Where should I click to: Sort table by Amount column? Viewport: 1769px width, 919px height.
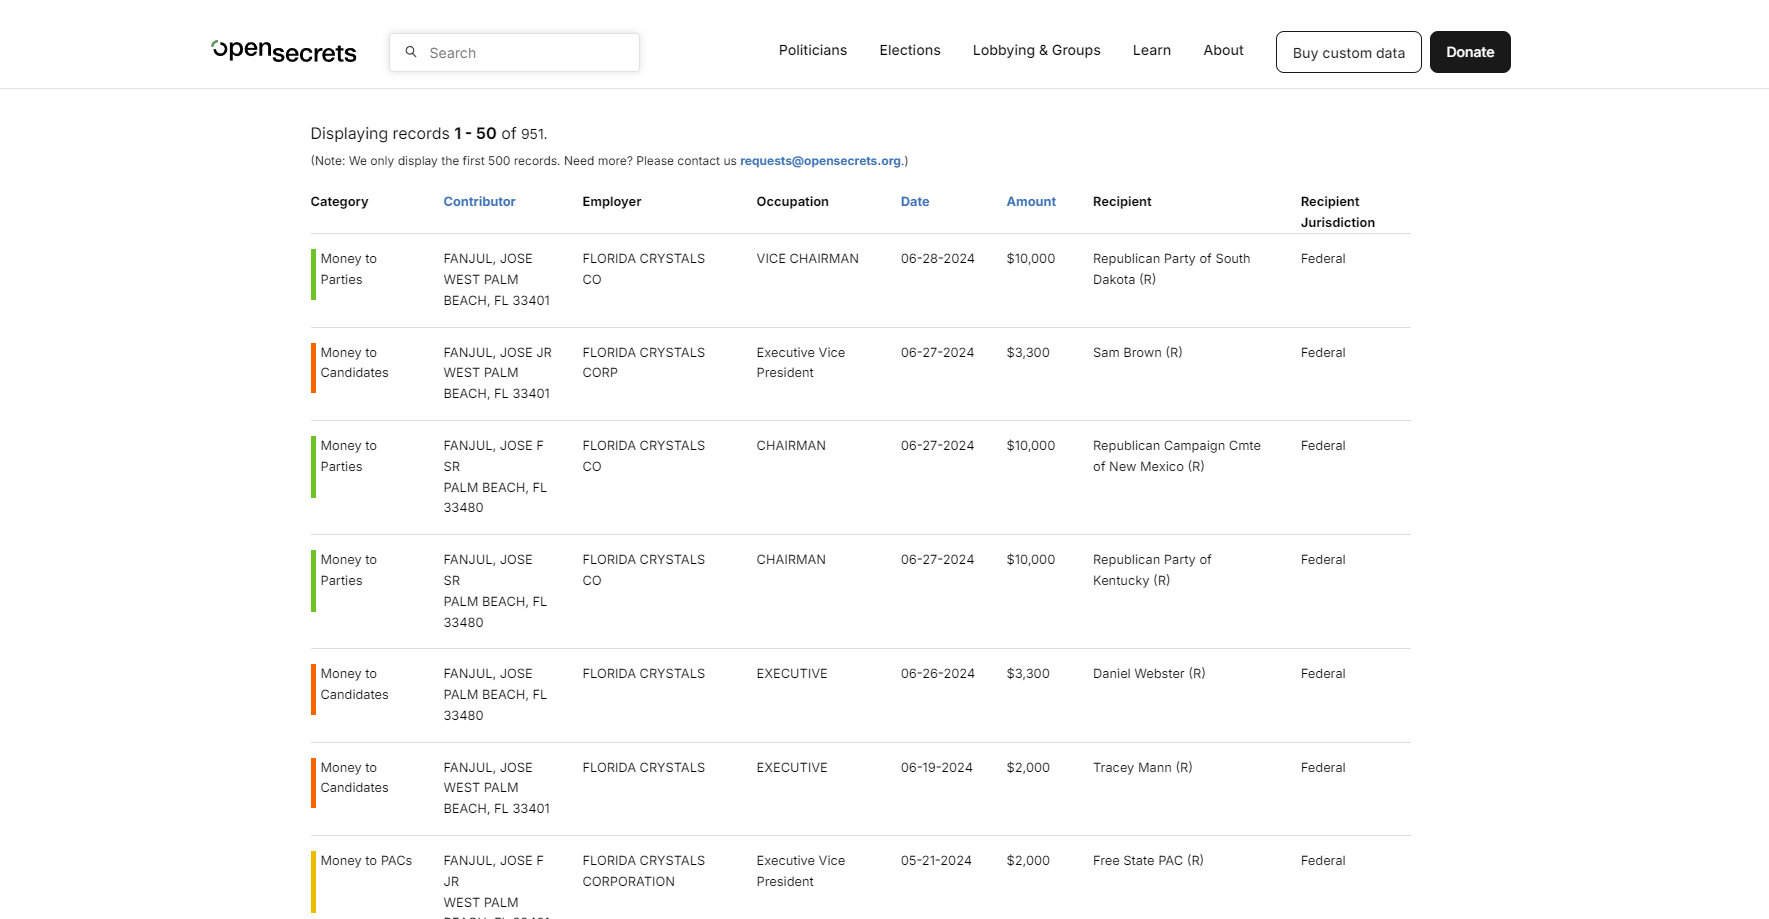(1030, 202)
